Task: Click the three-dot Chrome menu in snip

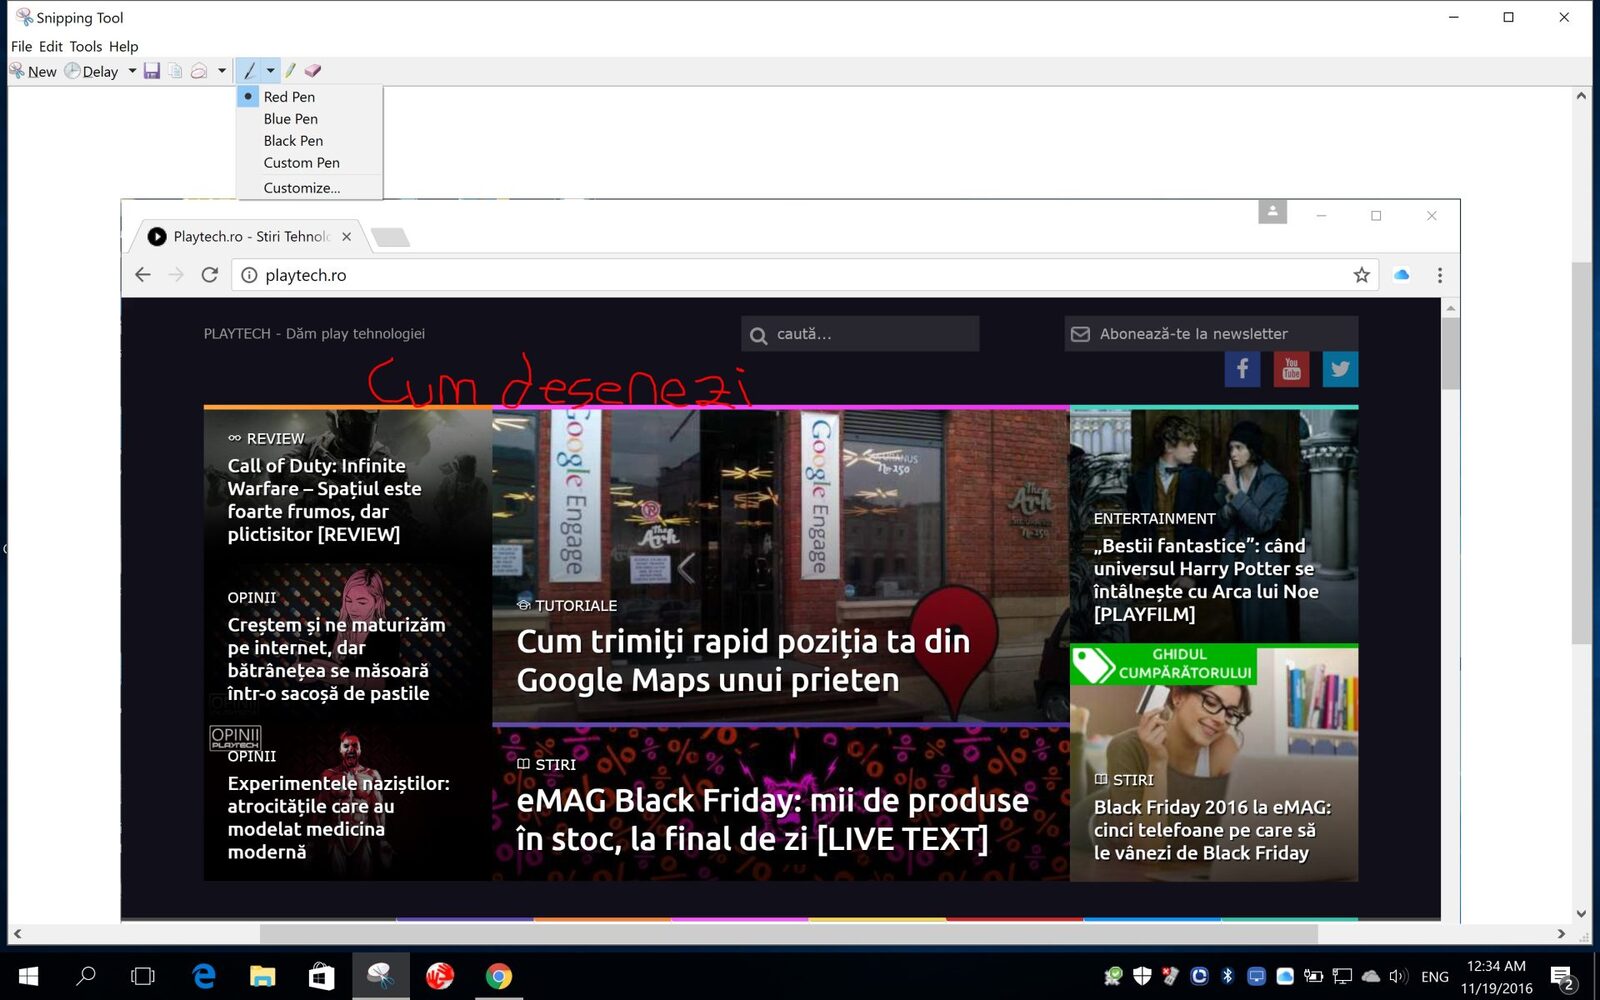Action: click(x=1439, y=275)
